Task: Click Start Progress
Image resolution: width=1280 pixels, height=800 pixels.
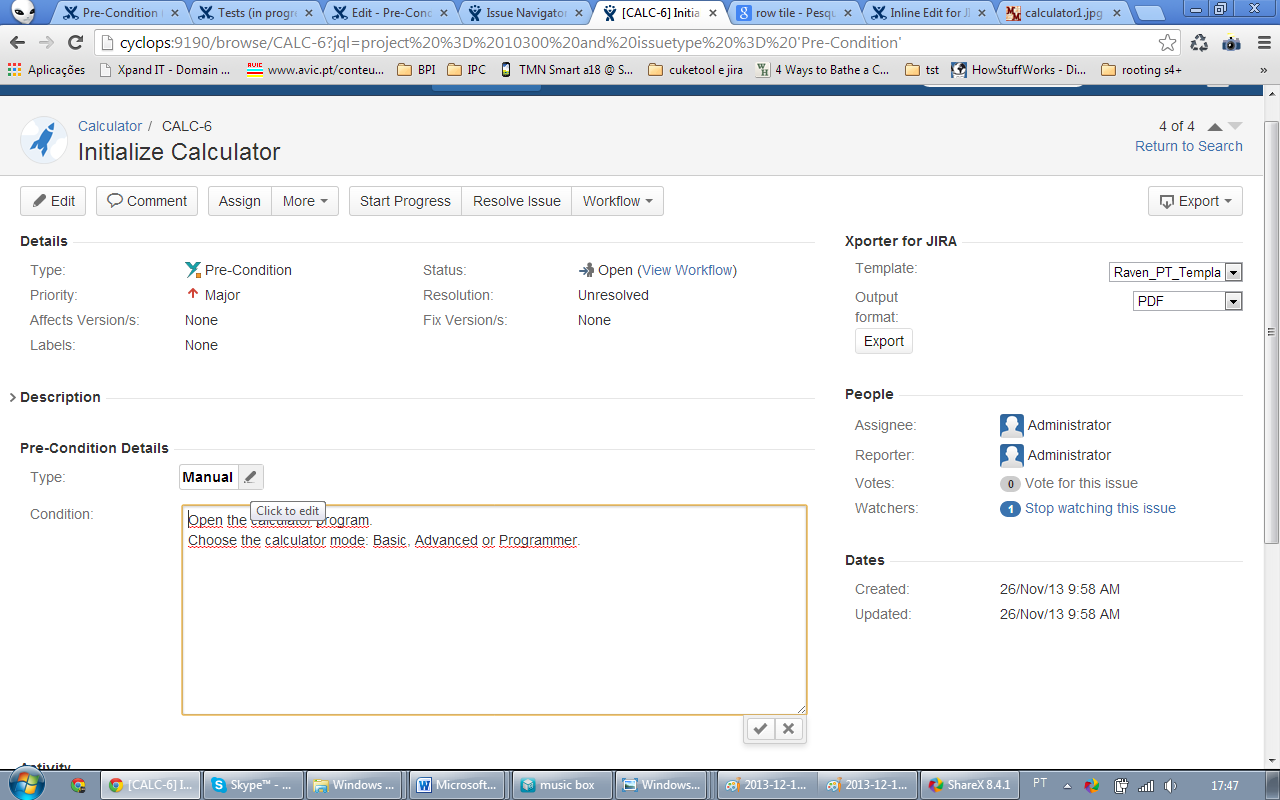Action: coord(405,201)
